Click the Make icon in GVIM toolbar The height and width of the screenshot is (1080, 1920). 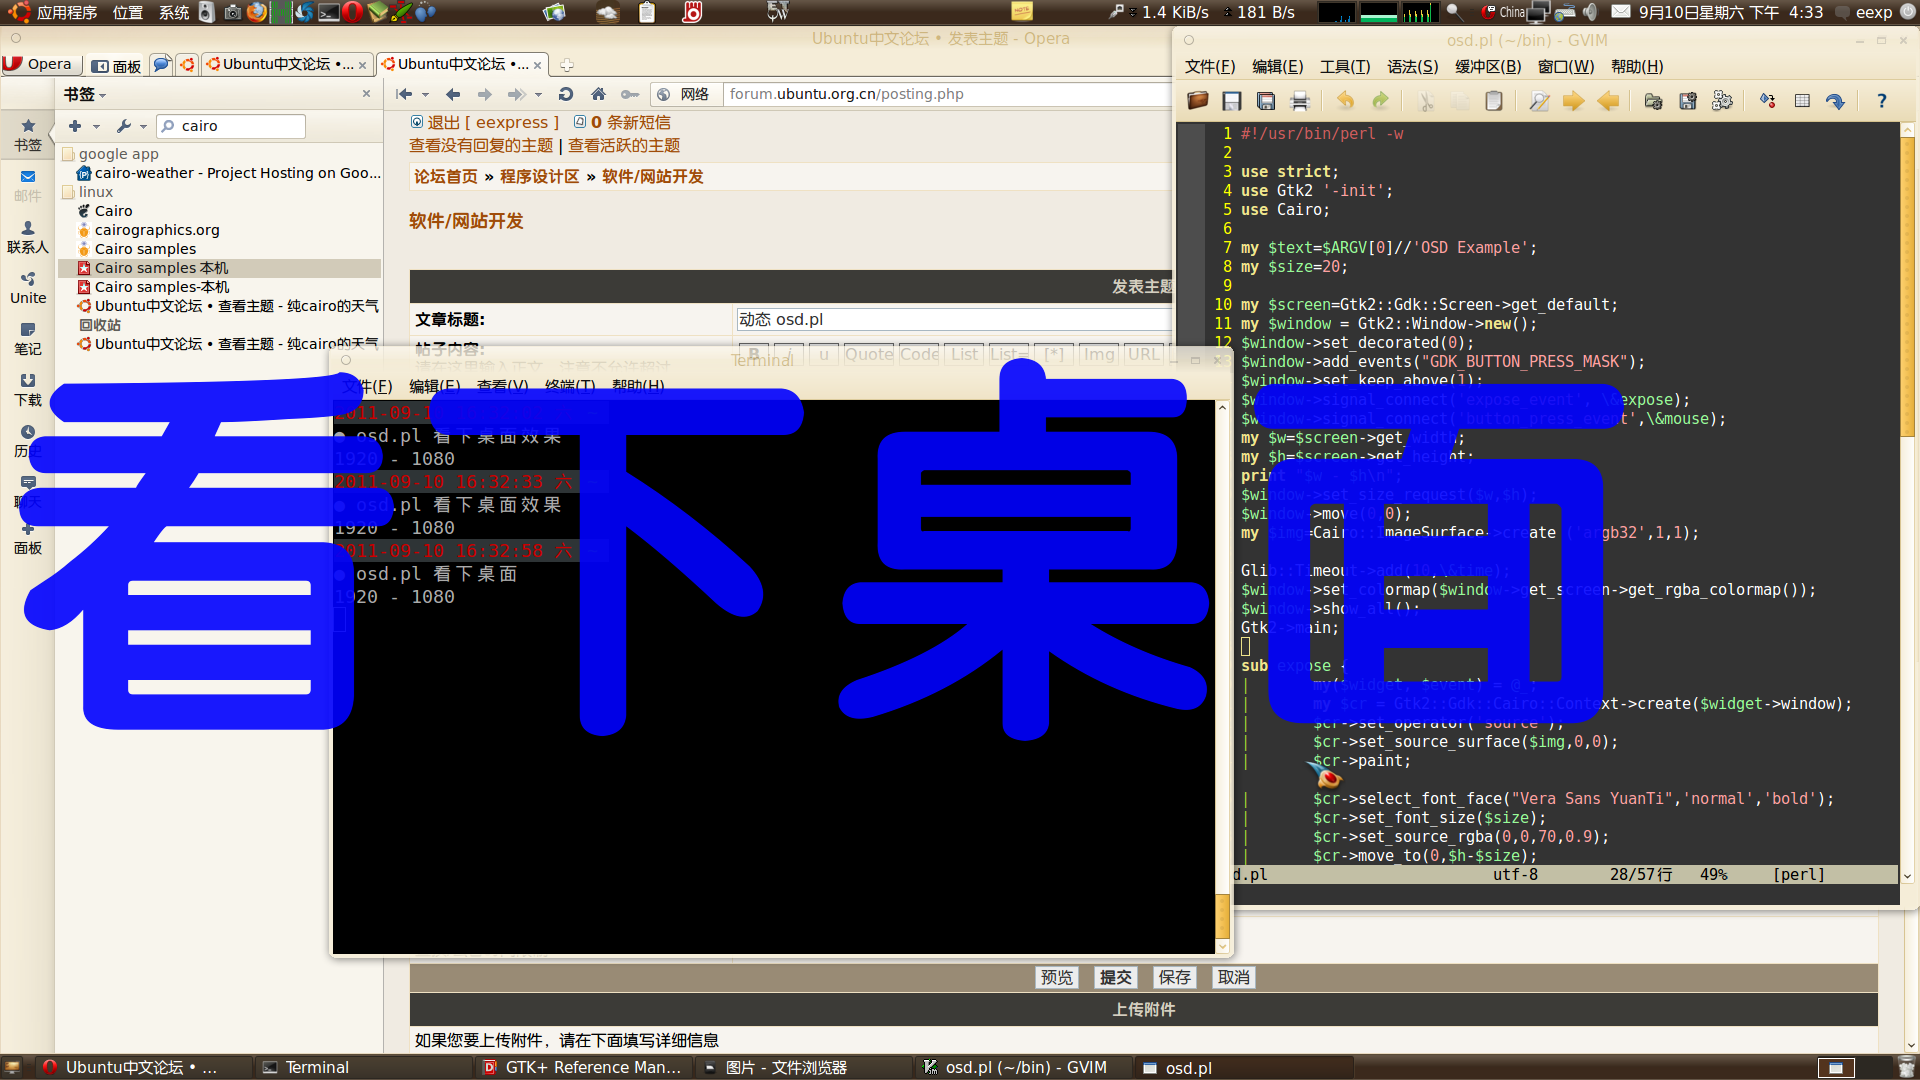tap(1767, 101)
